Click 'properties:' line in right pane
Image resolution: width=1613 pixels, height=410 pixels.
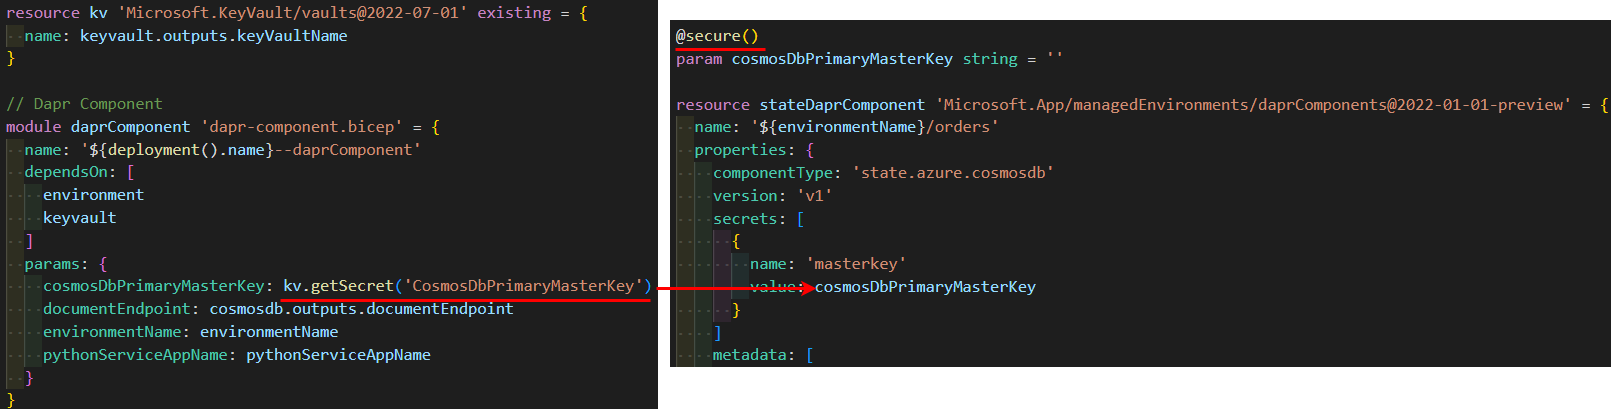point(754,150)
